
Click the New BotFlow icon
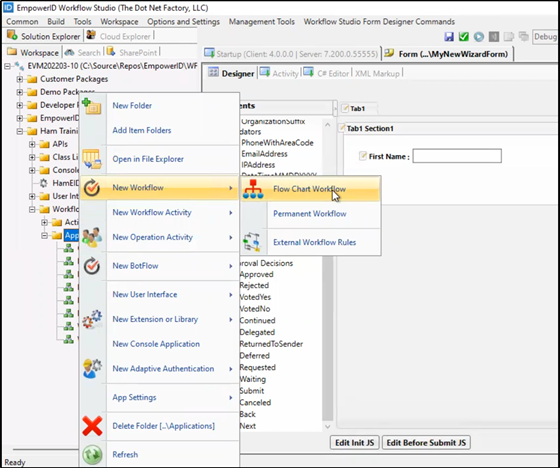(92, 266)
